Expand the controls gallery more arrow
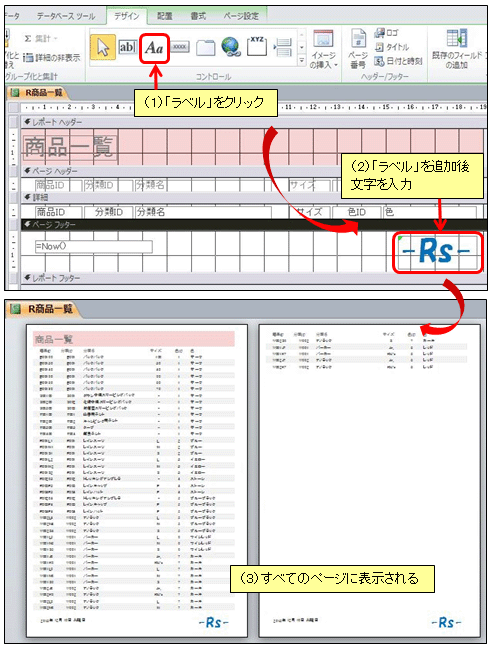Image resolution: width=494 pixels, height=650 pixels. point(302,61)
